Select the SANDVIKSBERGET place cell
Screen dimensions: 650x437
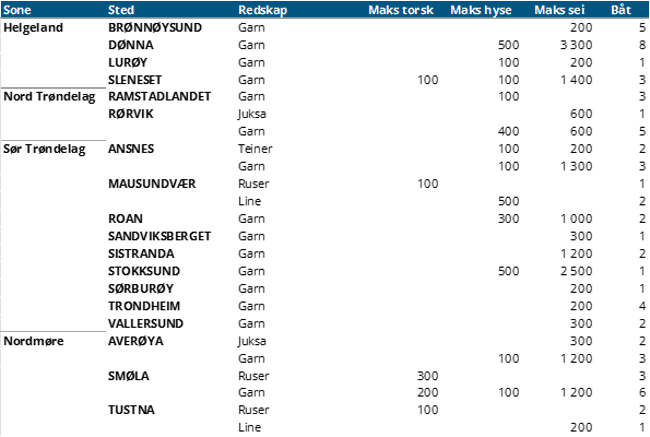[x=160, y=236]
